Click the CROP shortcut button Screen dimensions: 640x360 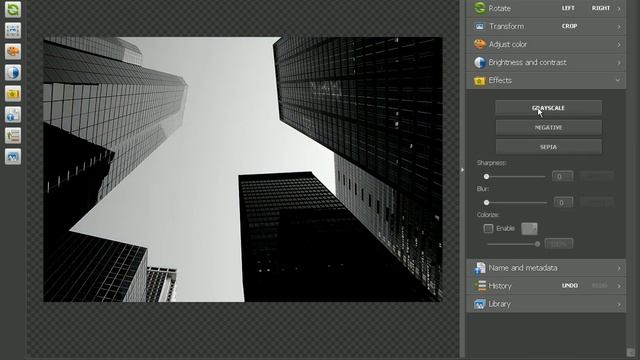coord(569,26)
